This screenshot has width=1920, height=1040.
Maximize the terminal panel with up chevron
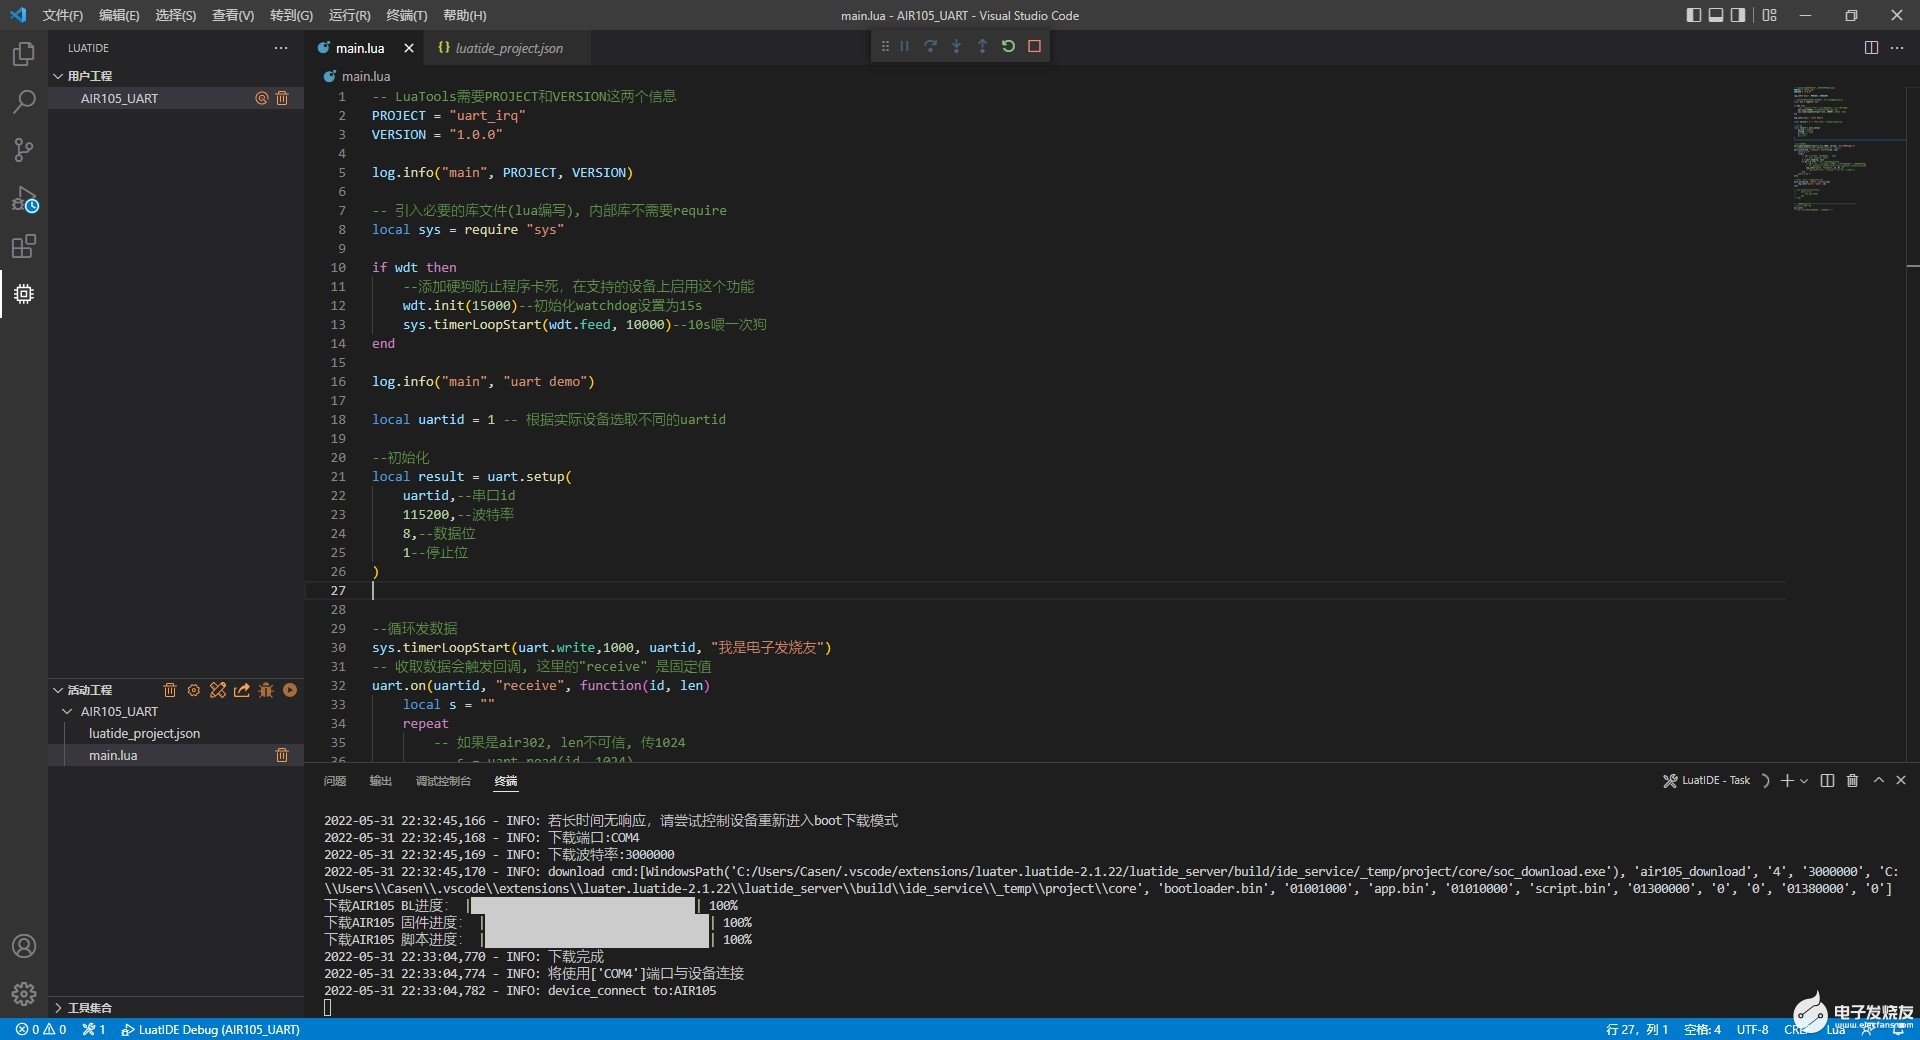[1878, 780]
